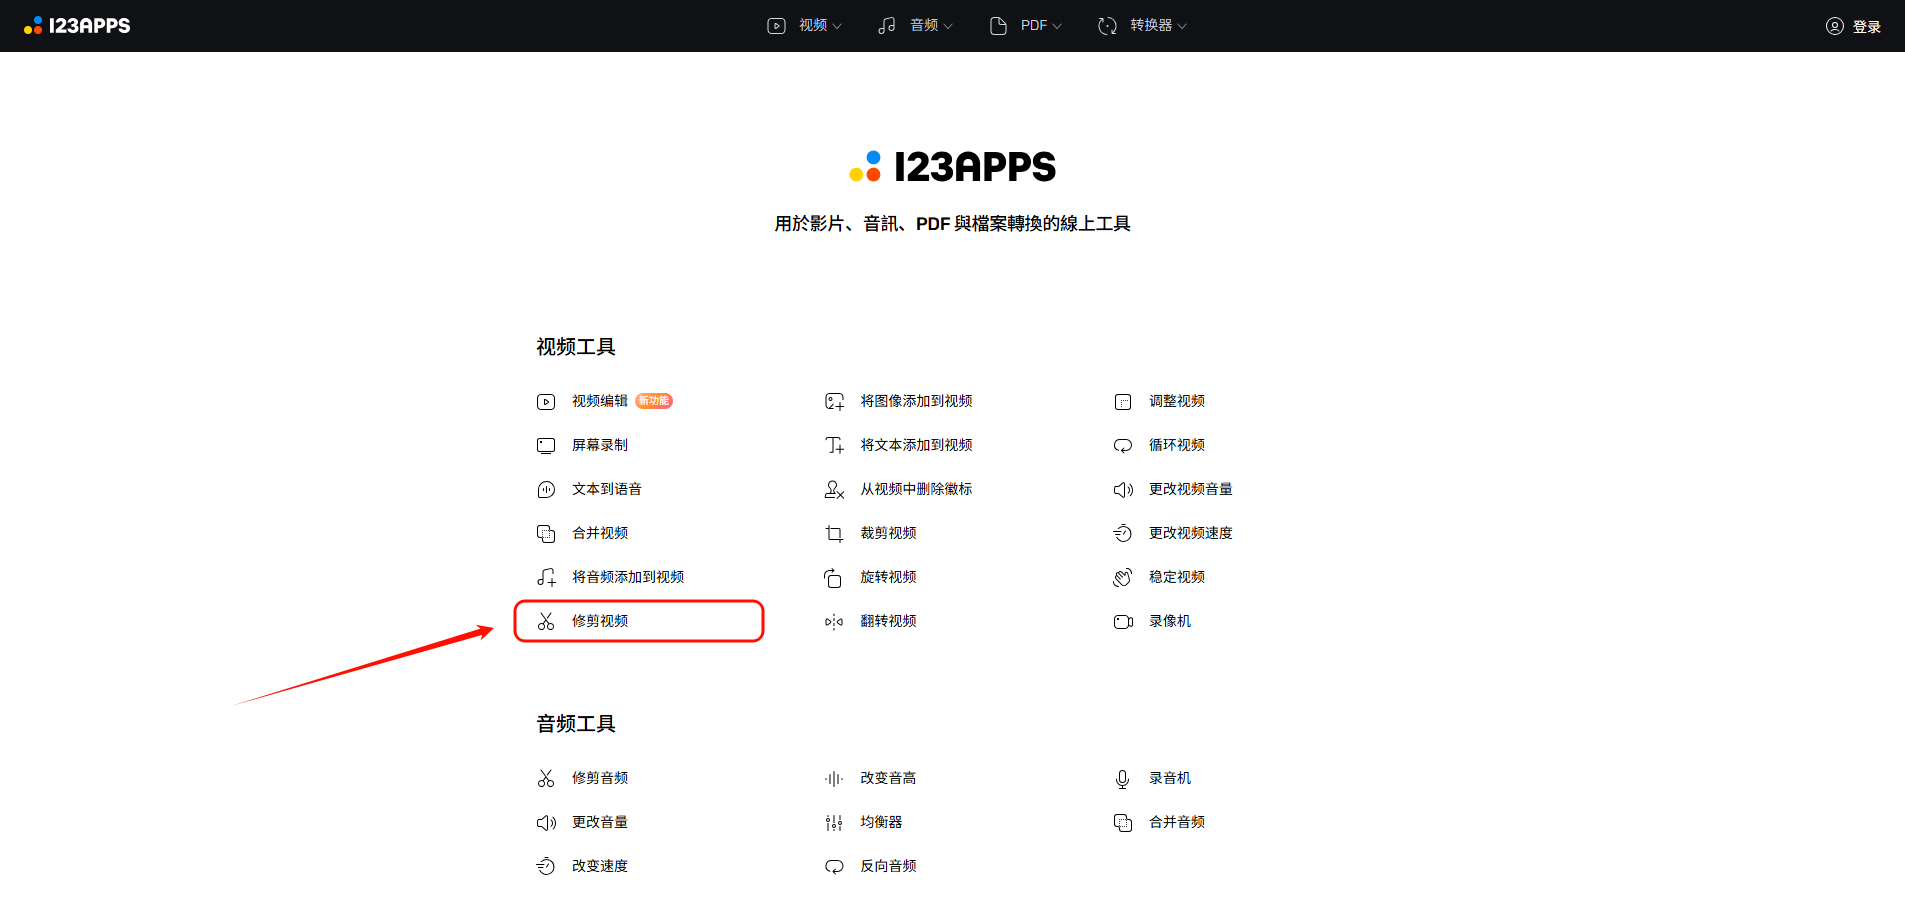Open the 调整视频 link
Screen dimensions: 1905x911
pos(1177,401)
